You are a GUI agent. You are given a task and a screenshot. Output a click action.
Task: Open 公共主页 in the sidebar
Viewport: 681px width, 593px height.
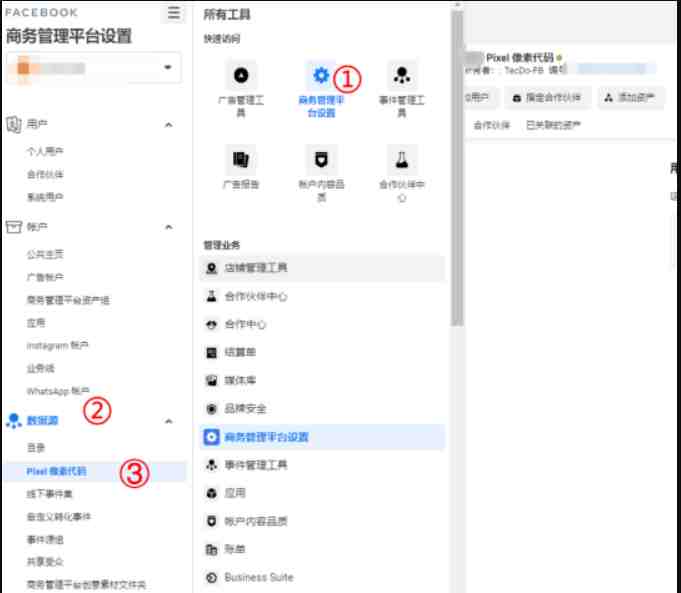coord(45,254)
